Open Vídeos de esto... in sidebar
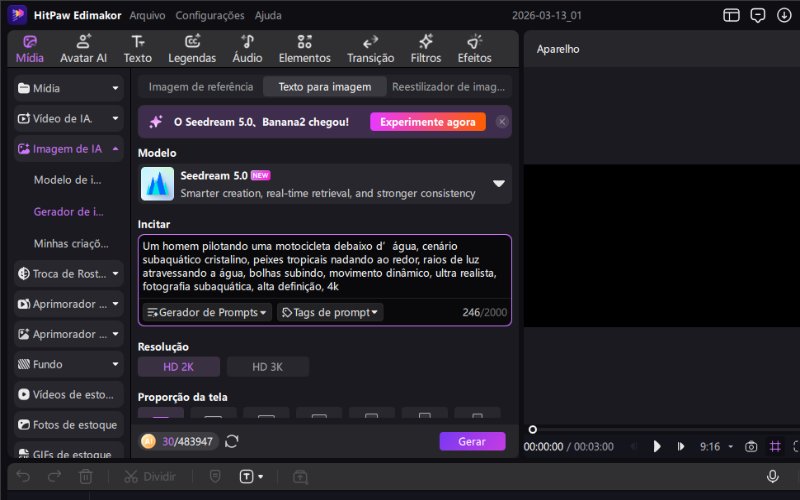 point(69,394)
